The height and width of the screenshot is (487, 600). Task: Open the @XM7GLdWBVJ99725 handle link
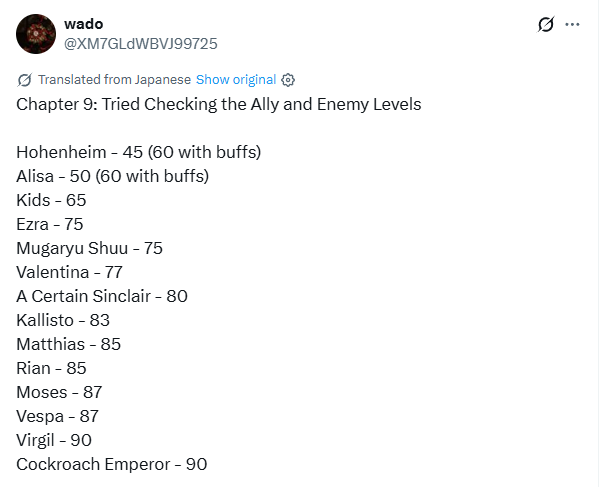pyautogui.click(x=140, y=44)
